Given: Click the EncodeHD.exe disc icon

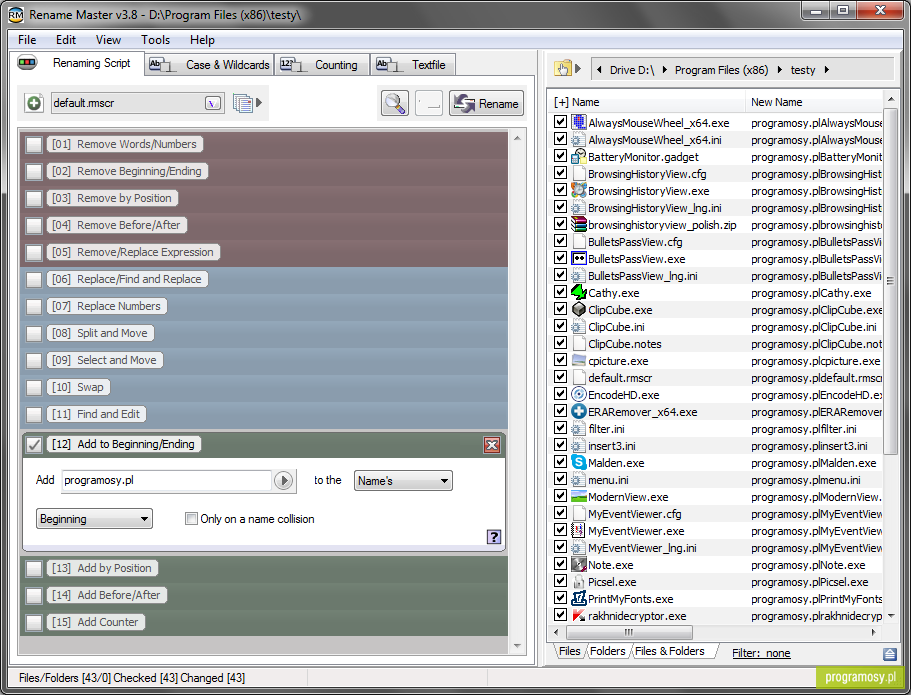Looking at the screenshot, I should [x=579, y=395].
